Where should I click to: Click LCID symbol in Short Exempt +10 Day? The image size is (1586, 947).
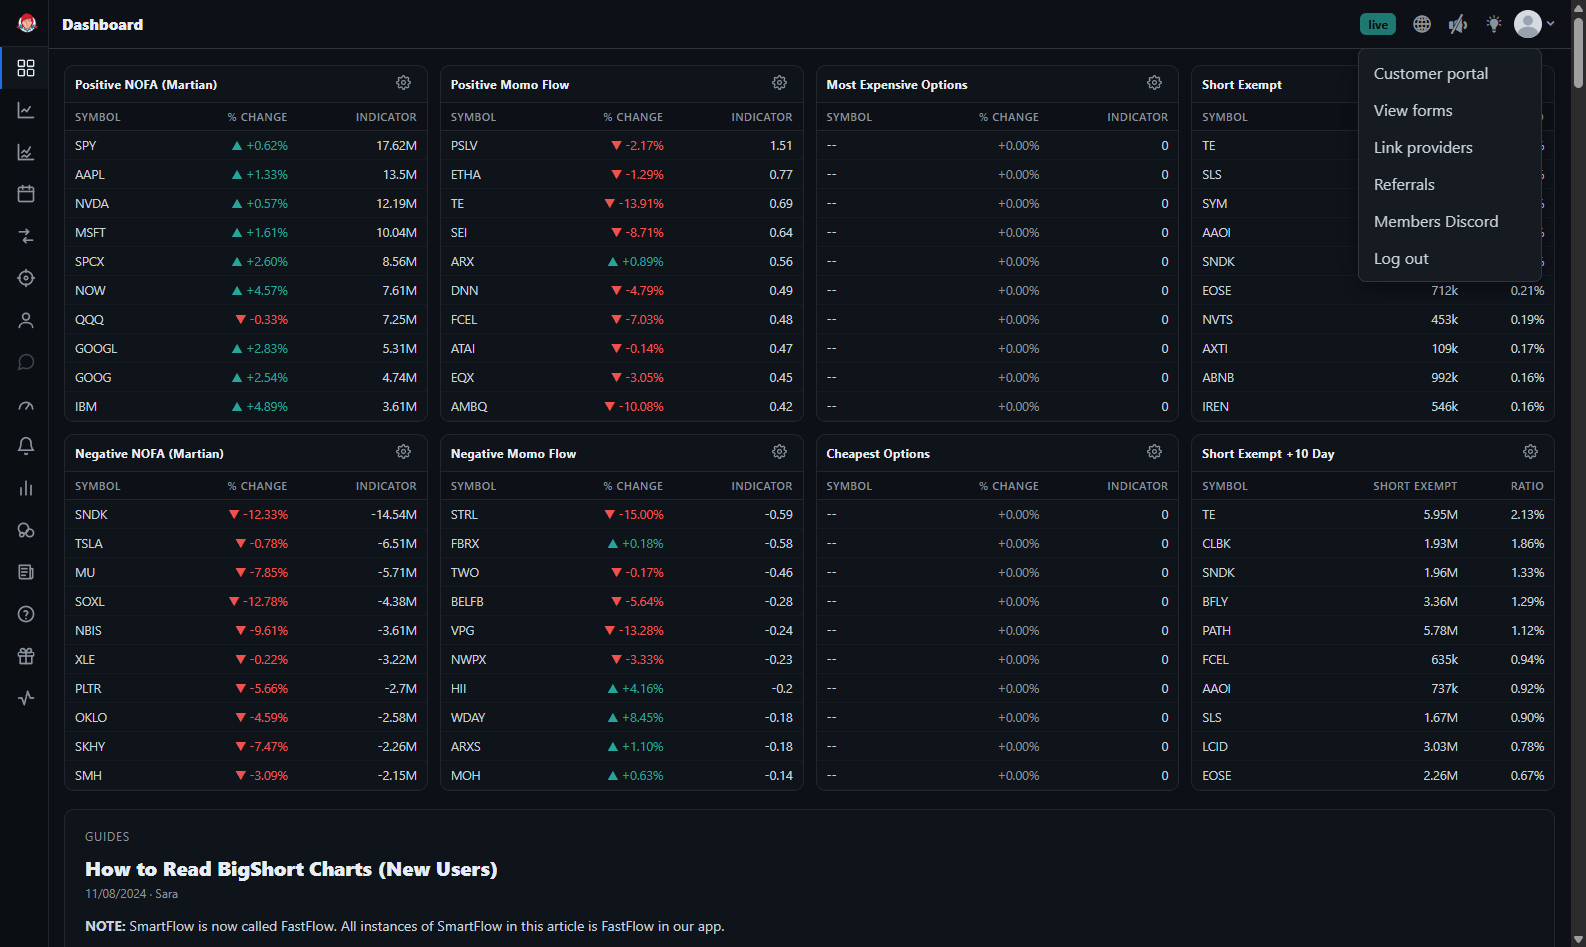click(x=1215, y=747)
